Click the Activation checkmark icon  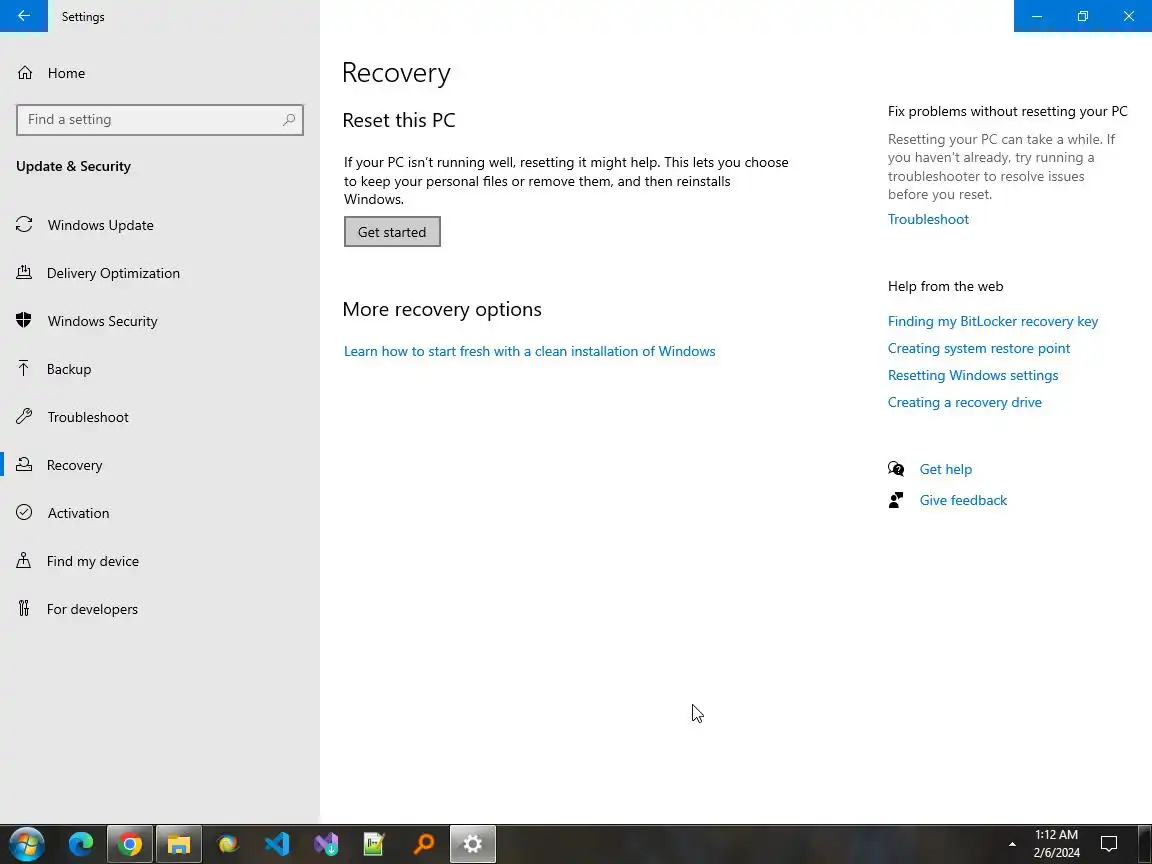(24, 512)
